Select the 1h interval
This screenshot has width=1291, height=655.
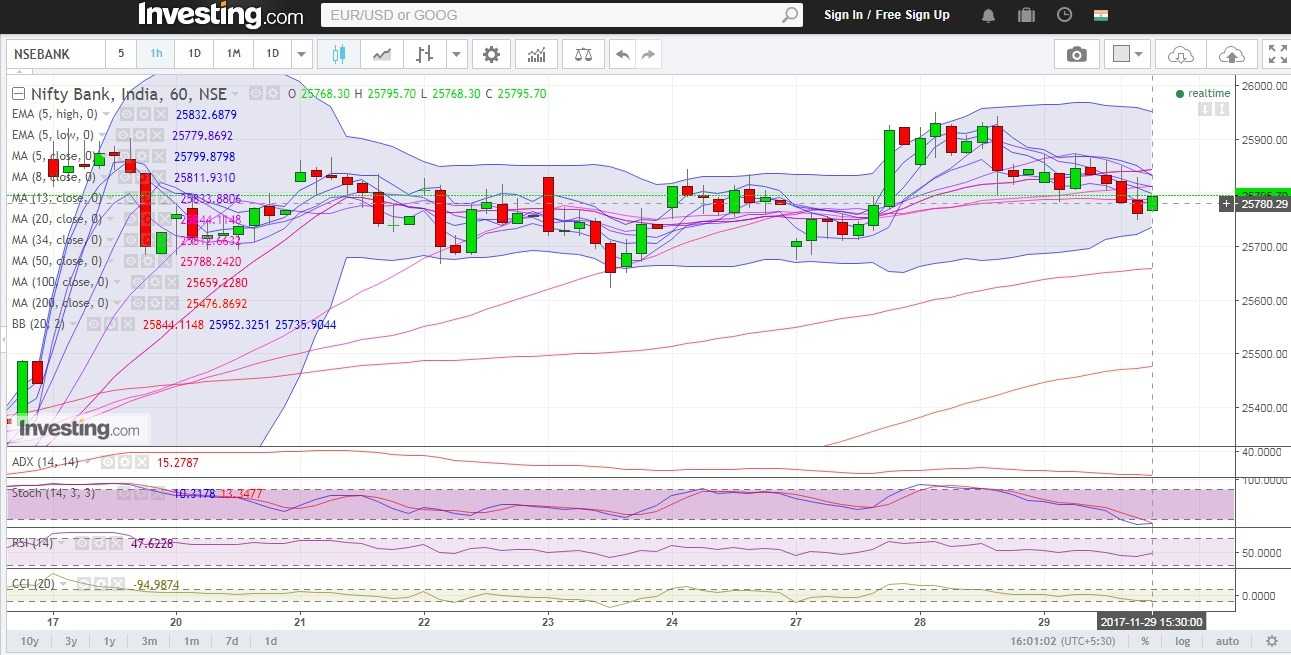pyautogui.click(x=156, y=54)
